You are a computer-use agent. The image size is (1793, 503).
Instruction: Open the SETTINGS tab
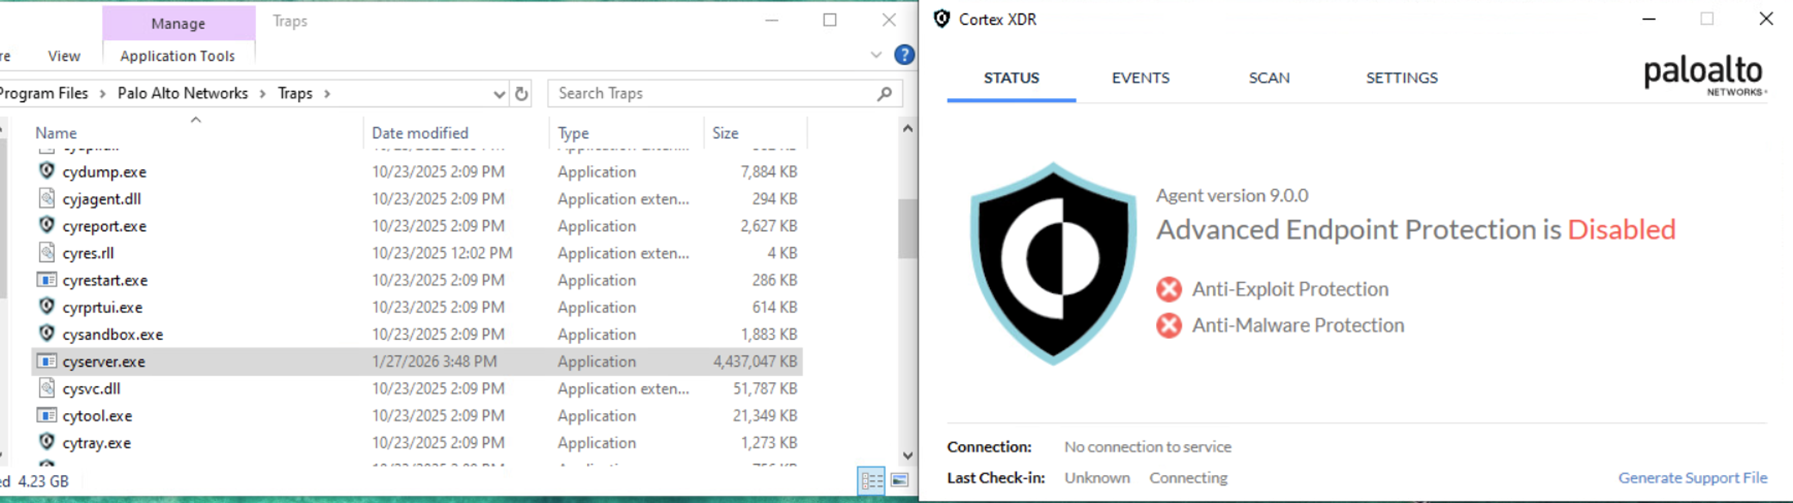pyautogui.click(x=1402, y=77)
